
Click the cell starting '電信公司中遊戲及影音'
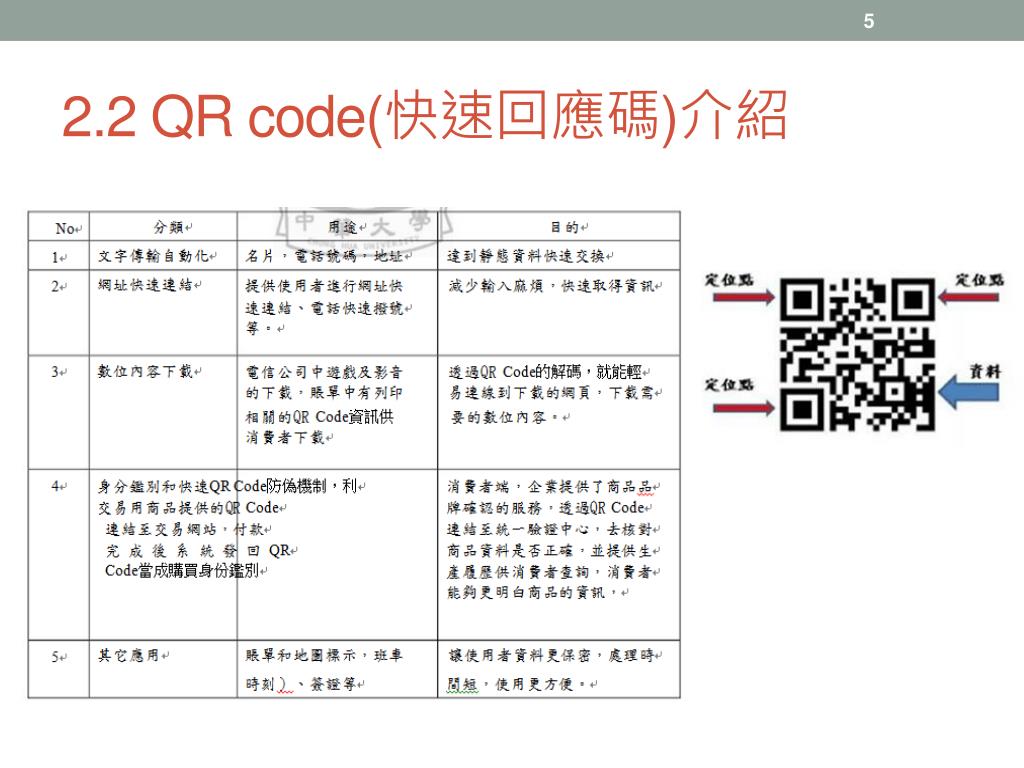tap(338, 412)
